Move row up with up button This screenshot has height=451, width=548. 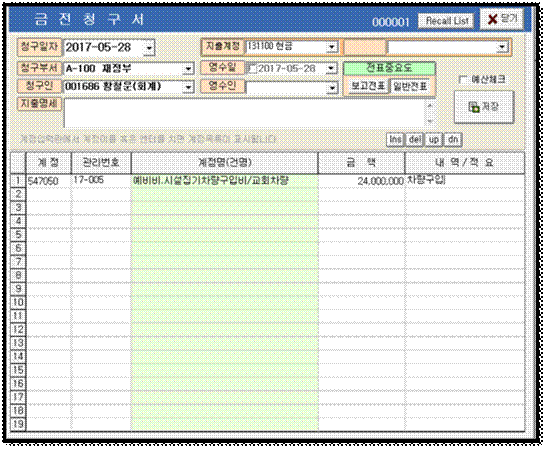click(x=434, y=139)
